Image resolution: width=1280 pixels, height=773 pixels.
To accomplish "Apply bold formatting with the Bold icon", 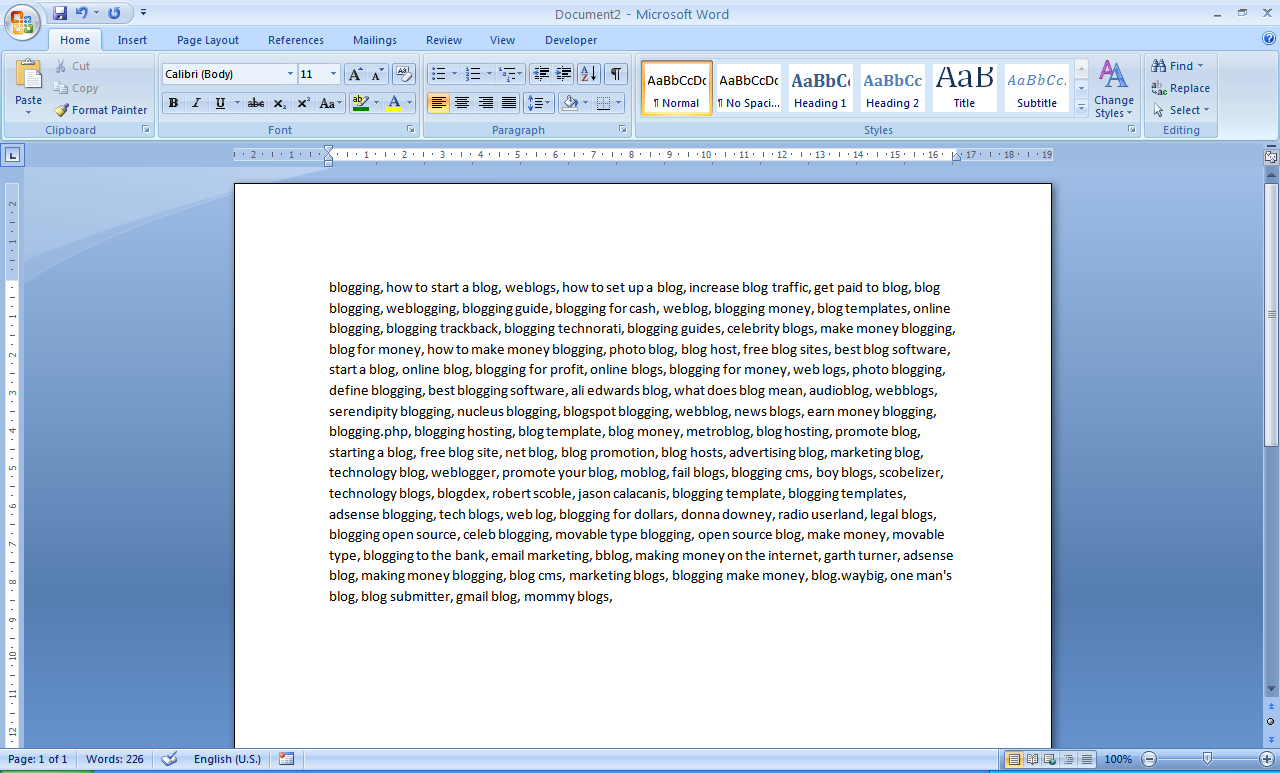I will pos(172,103).
